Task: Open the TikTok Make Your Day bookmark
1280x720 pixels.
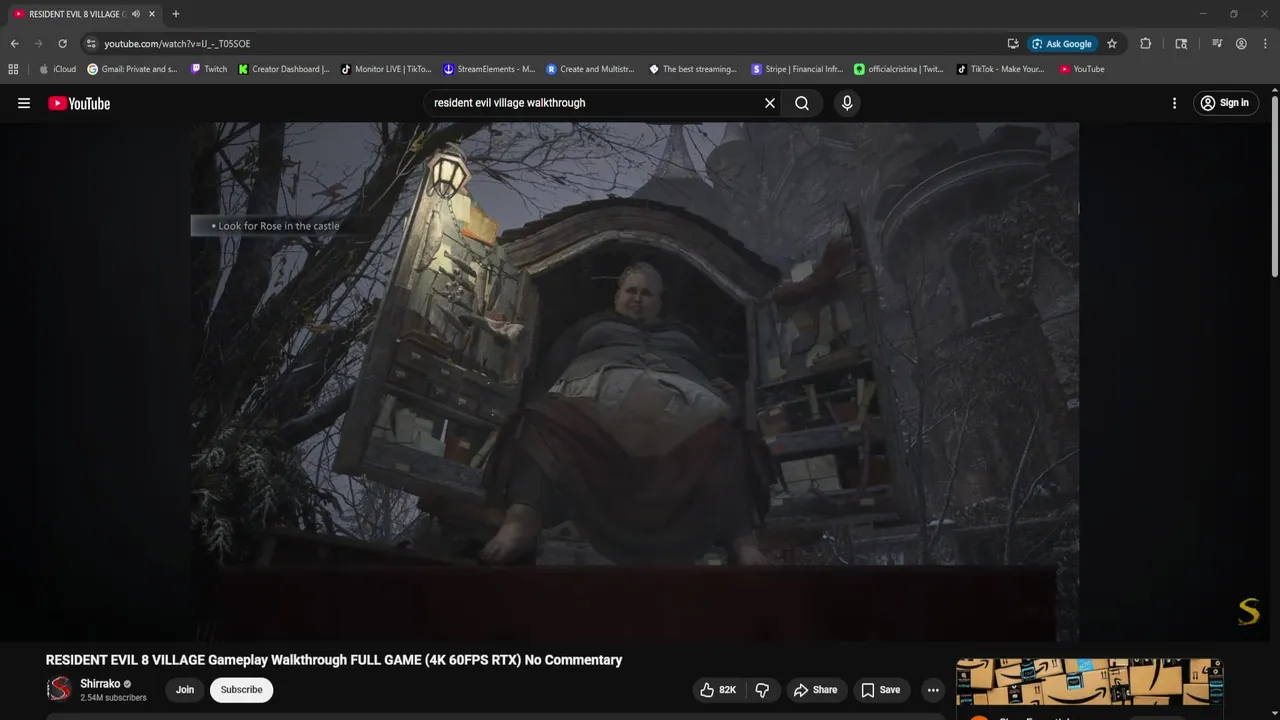Action: coord(1001,69)
